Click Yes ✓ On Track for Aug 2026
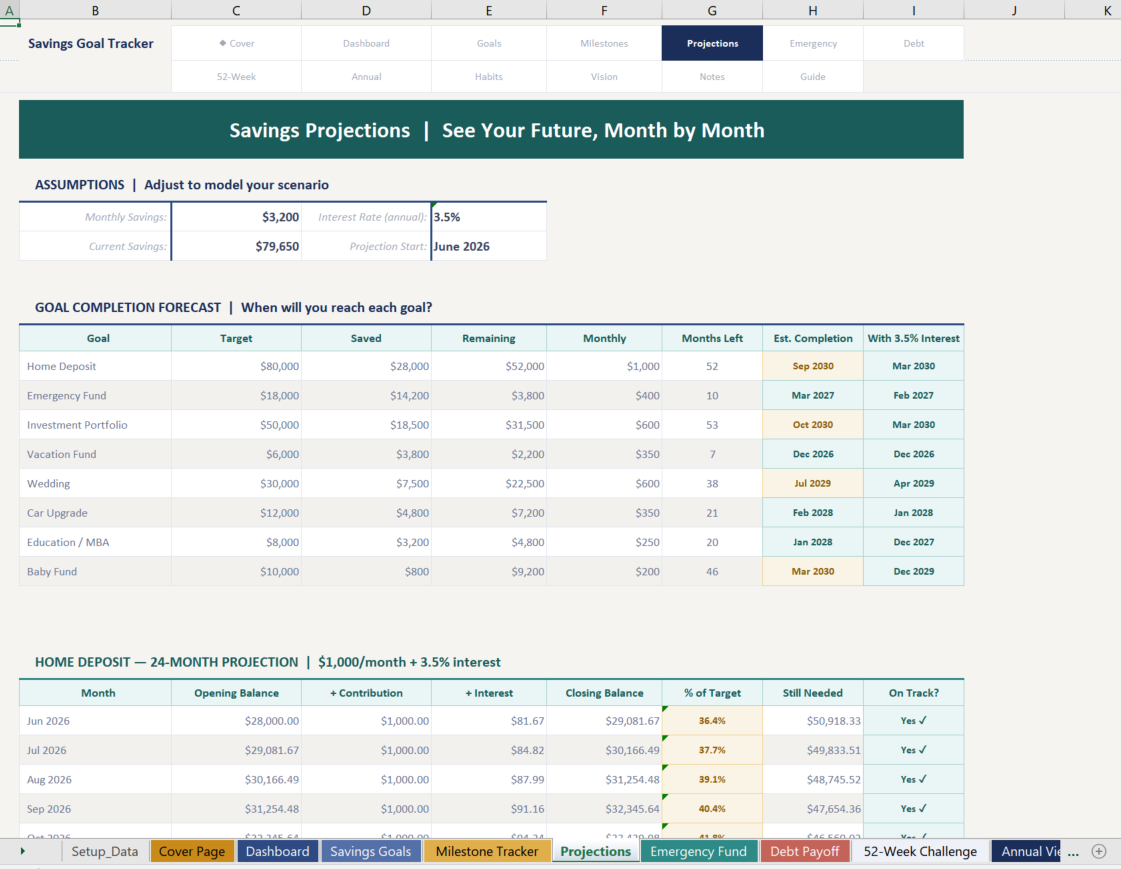The height and width of the screenshot is (869, 1121). pyautogui.click(x=914, y=780)
